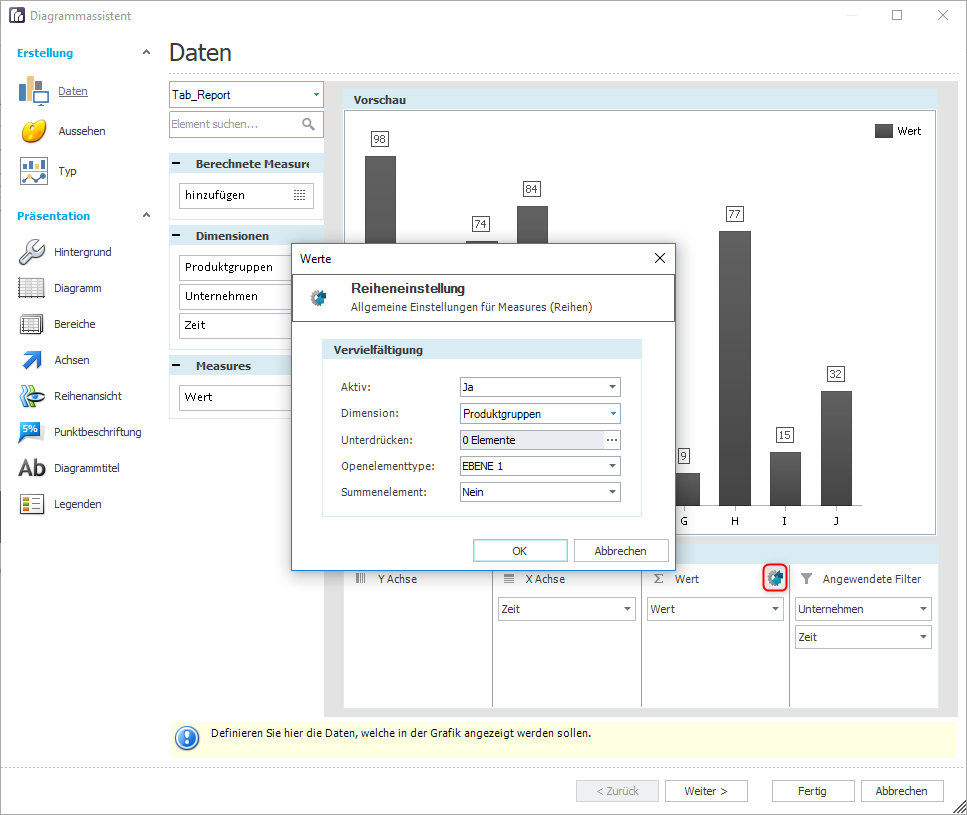Confirm the Werte dialog with OK

[520, 551]
